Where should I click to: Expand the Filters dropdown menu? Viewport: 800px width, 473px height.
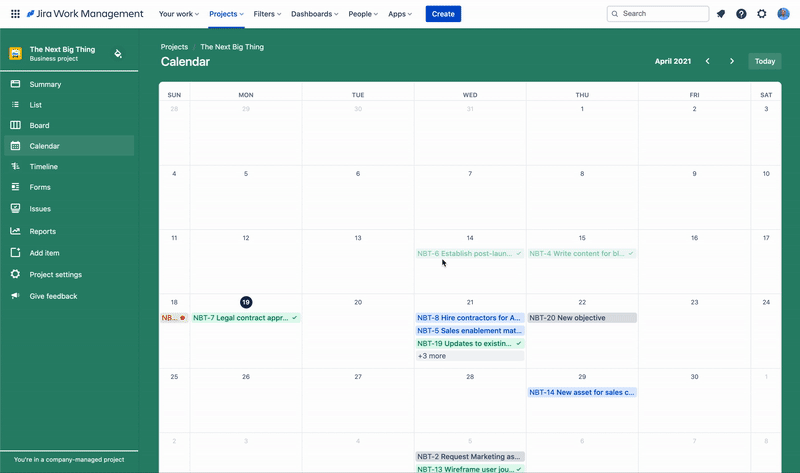[268, 14]
